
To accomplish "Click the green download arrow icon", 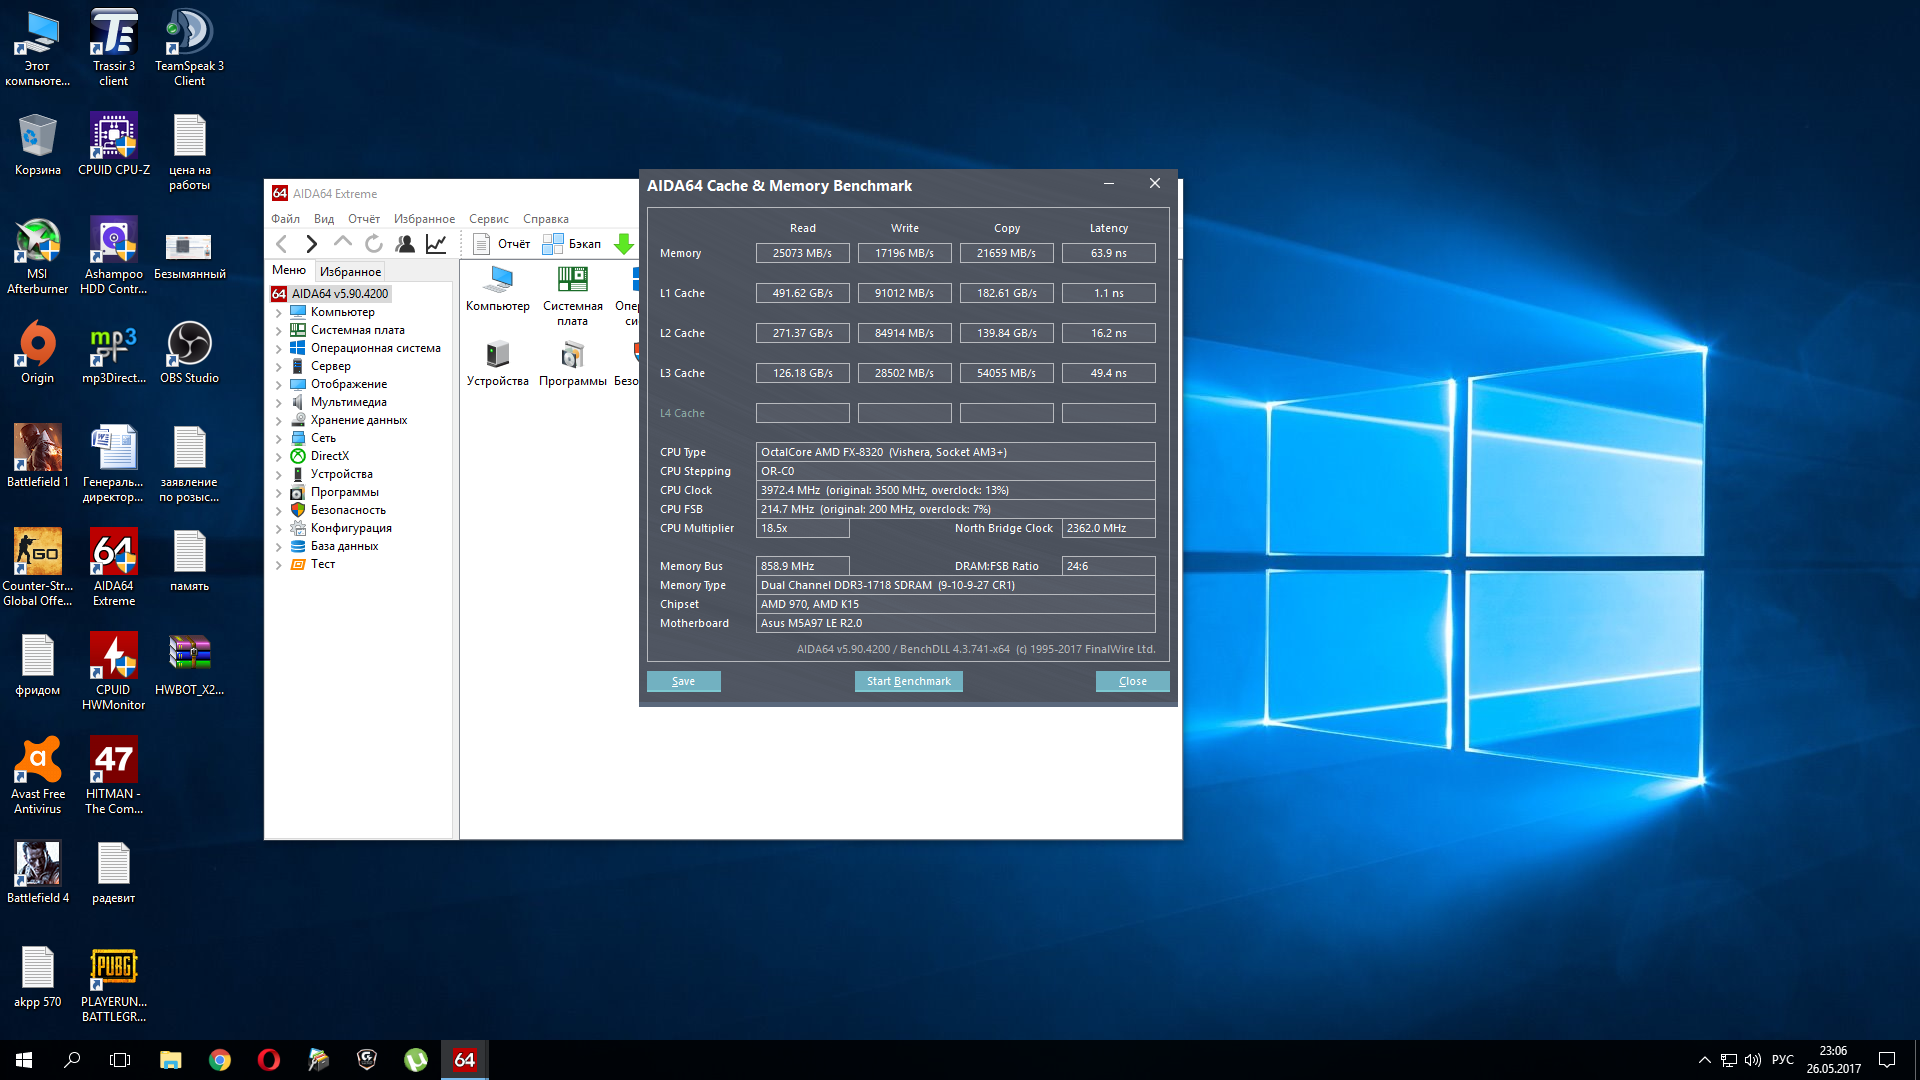I will pos(624,244).
